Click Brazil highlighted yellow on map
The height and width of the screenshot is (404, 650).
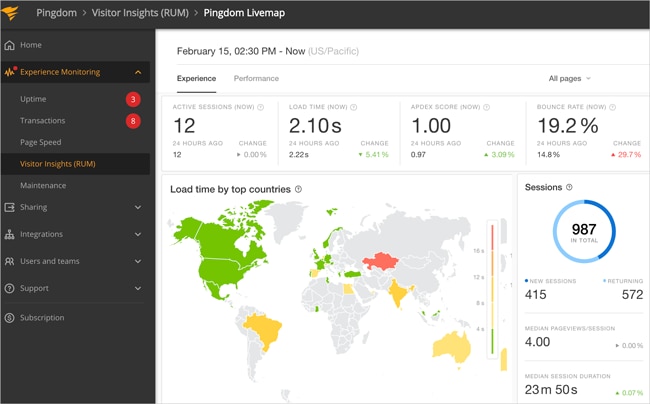(x=264, y=331)
